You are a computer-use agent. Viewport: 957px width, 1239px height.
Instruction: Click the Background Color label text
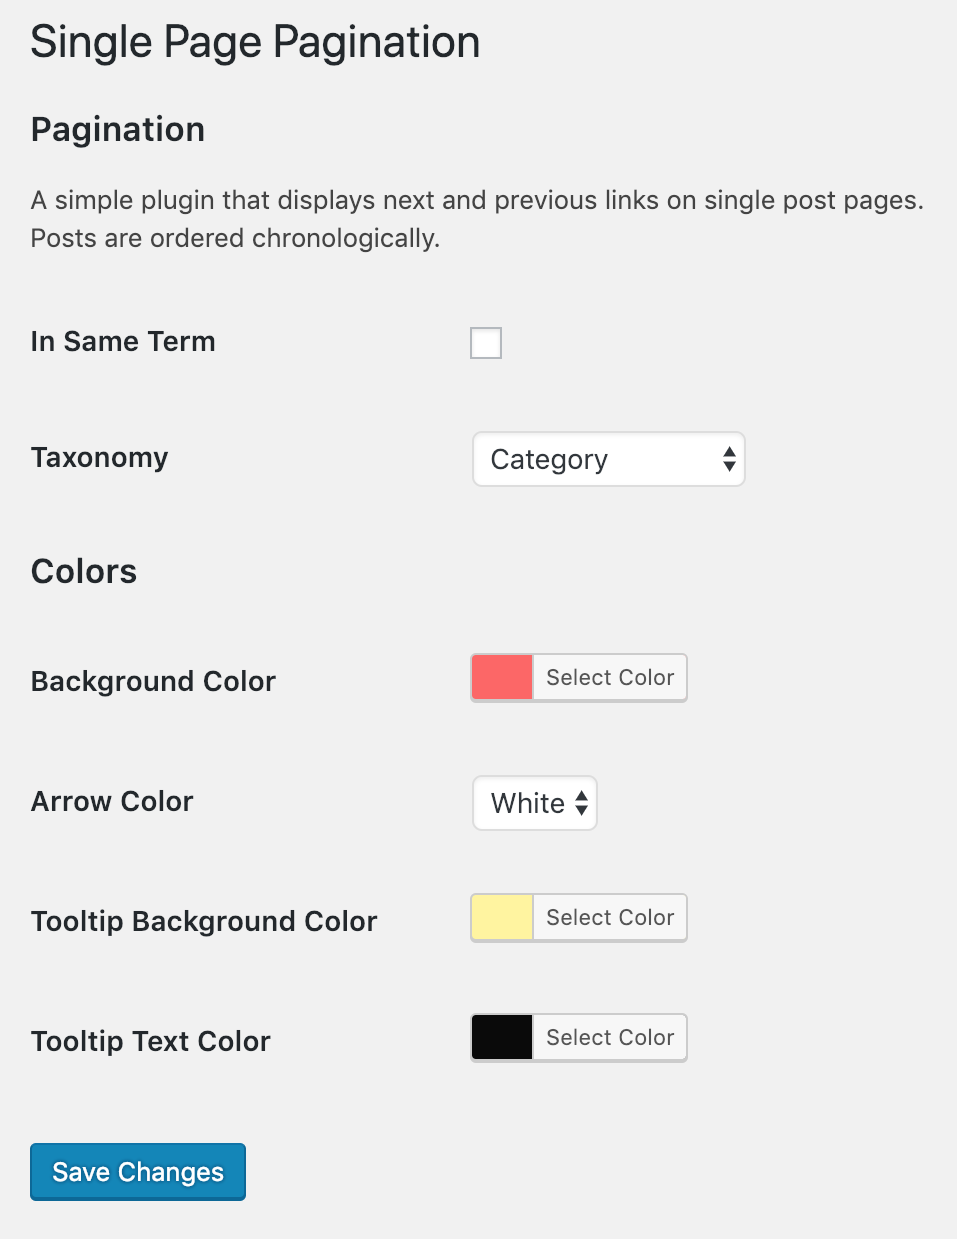153,682
